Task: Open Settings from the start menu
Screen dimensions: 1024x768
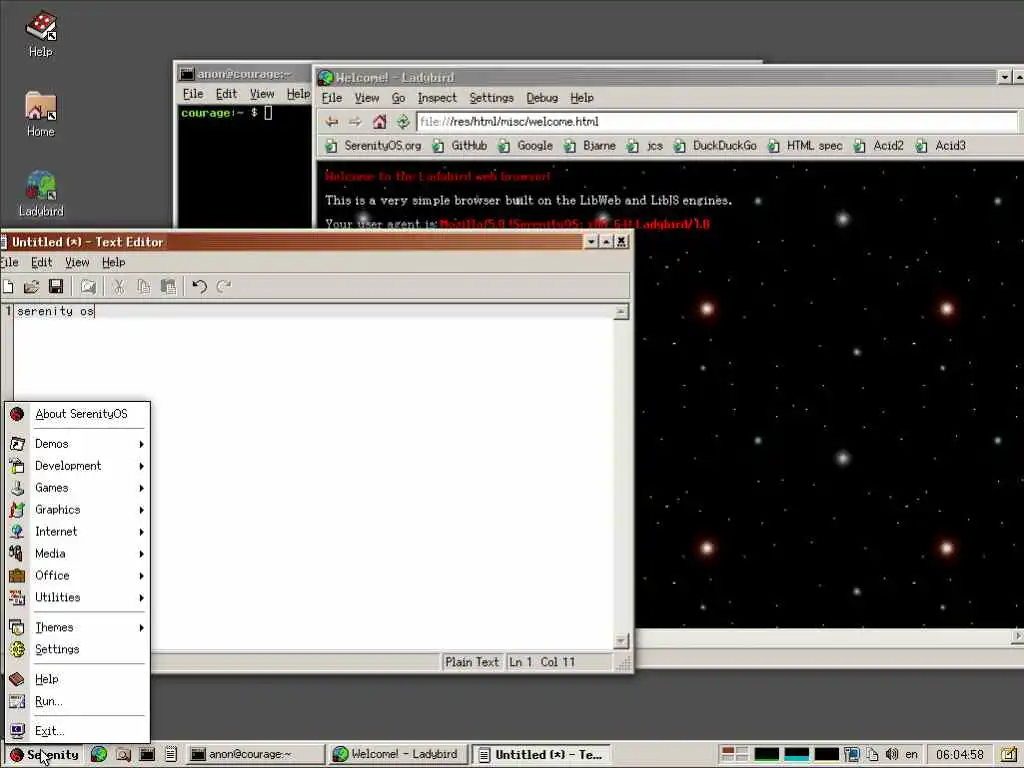Action: coord(77,649)
